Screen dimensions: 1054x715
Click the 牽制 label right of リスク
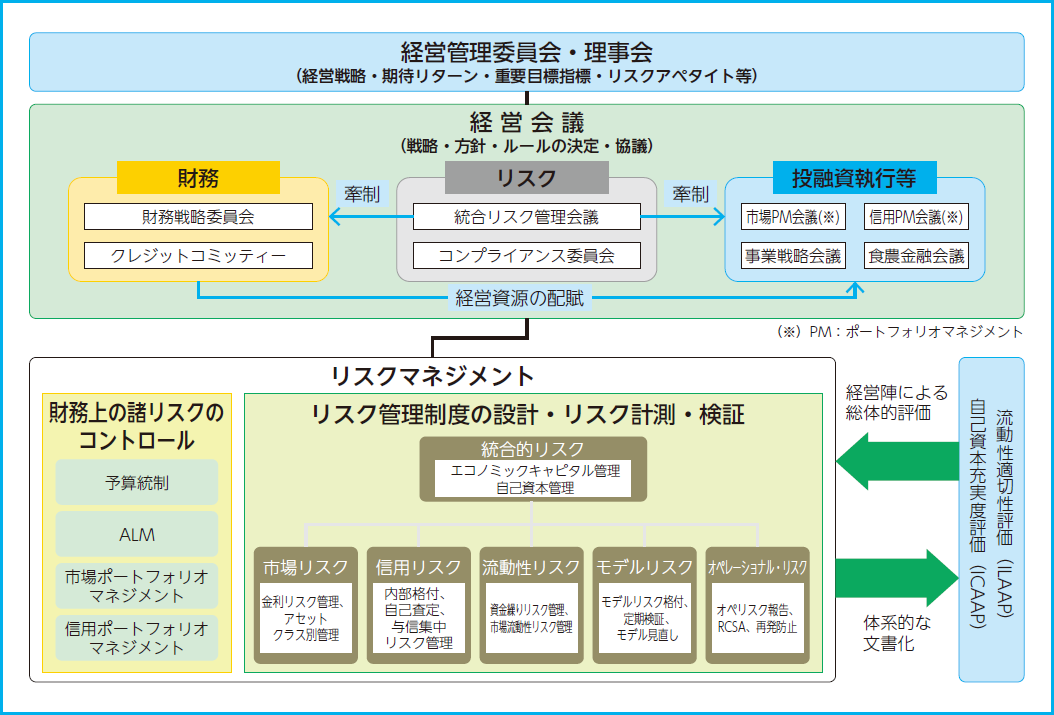coord(691,194)
